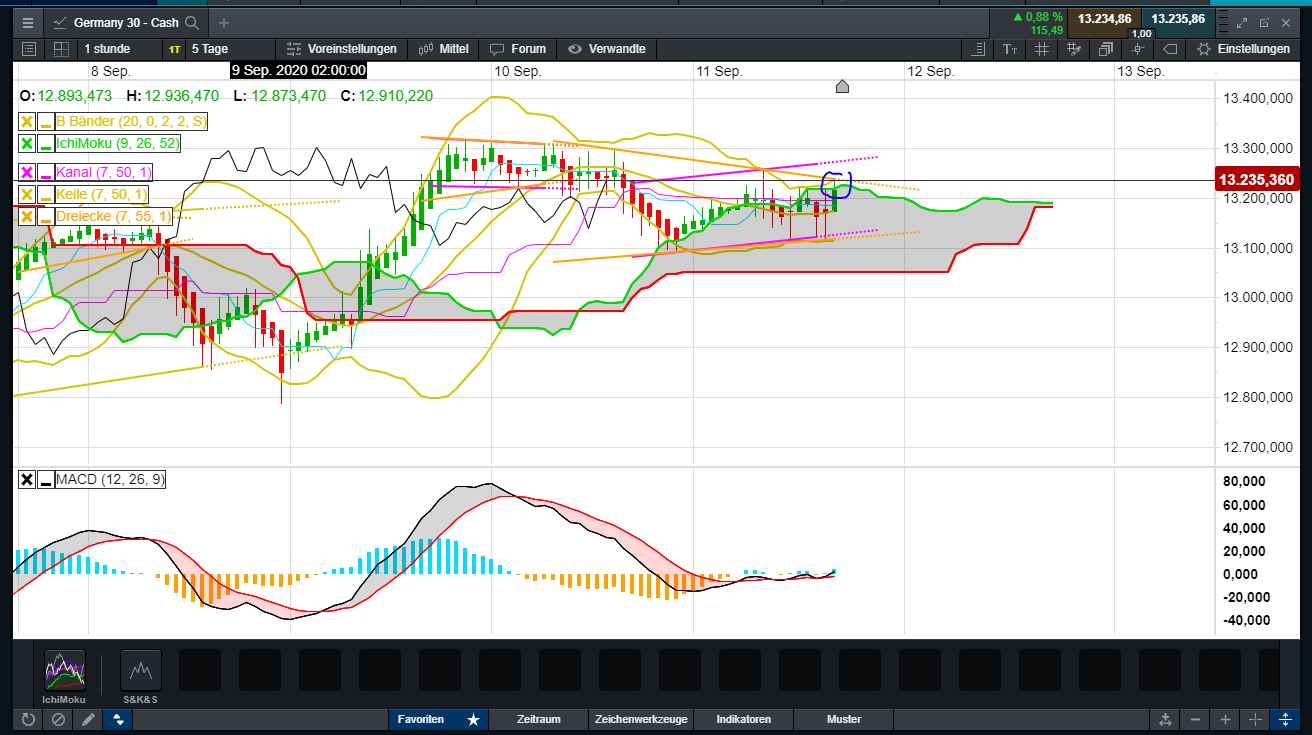Select the text size Tt tool

(1011, 49)
